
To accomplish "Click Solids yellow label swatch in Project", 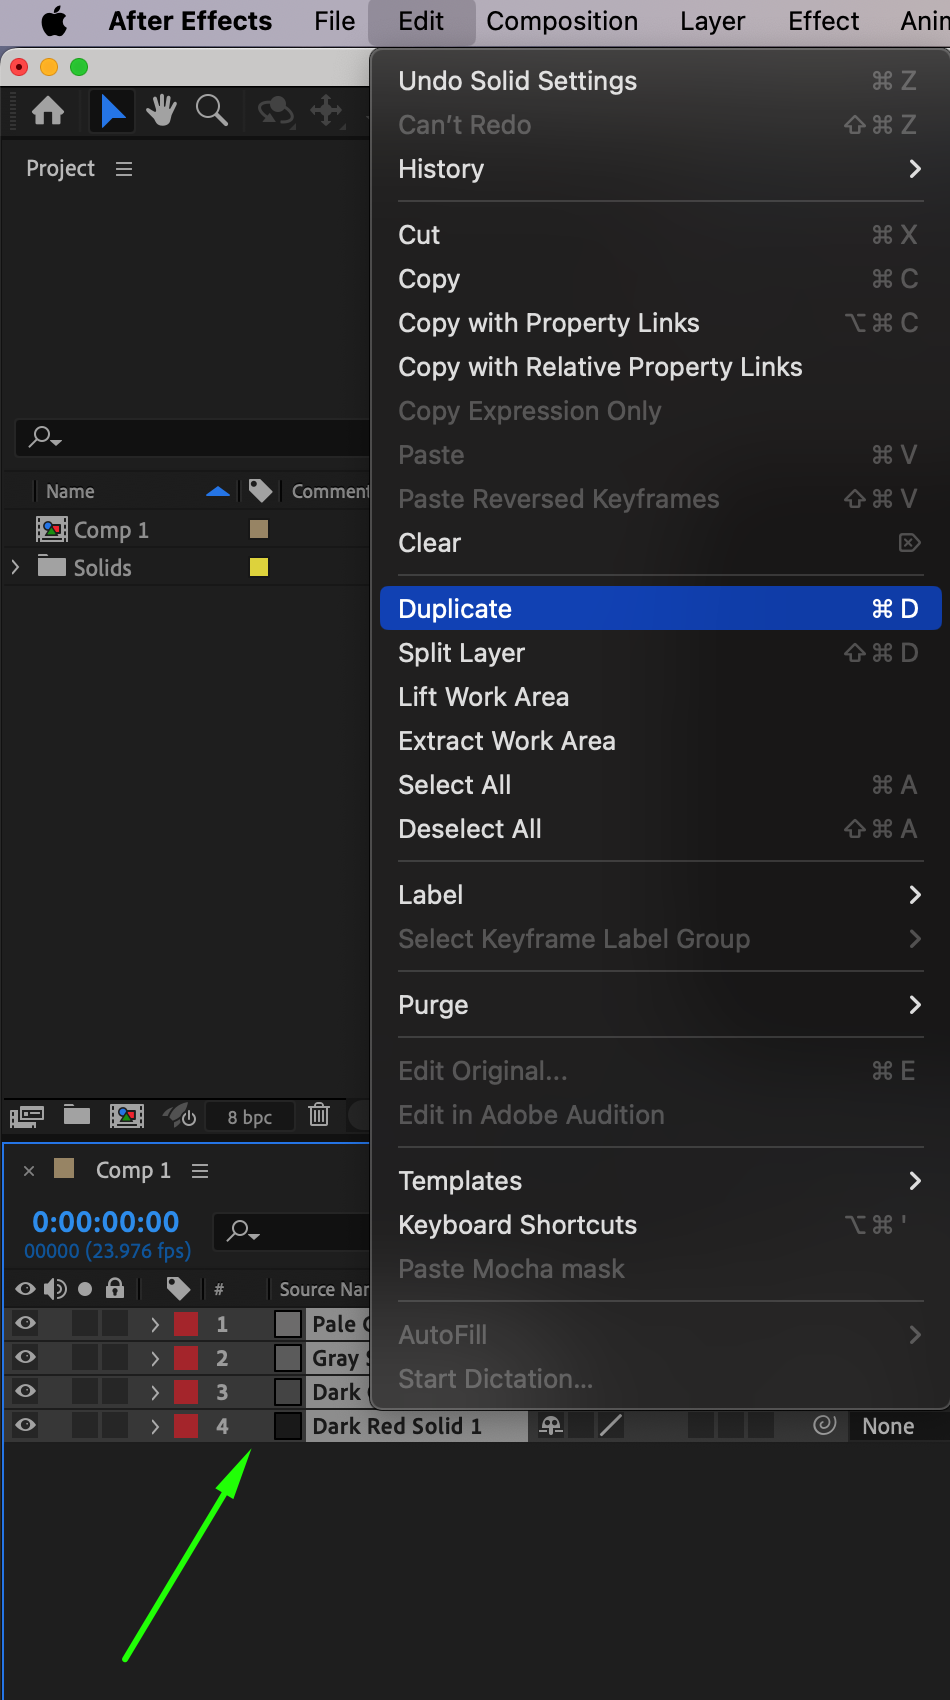I will pos(259,567).
